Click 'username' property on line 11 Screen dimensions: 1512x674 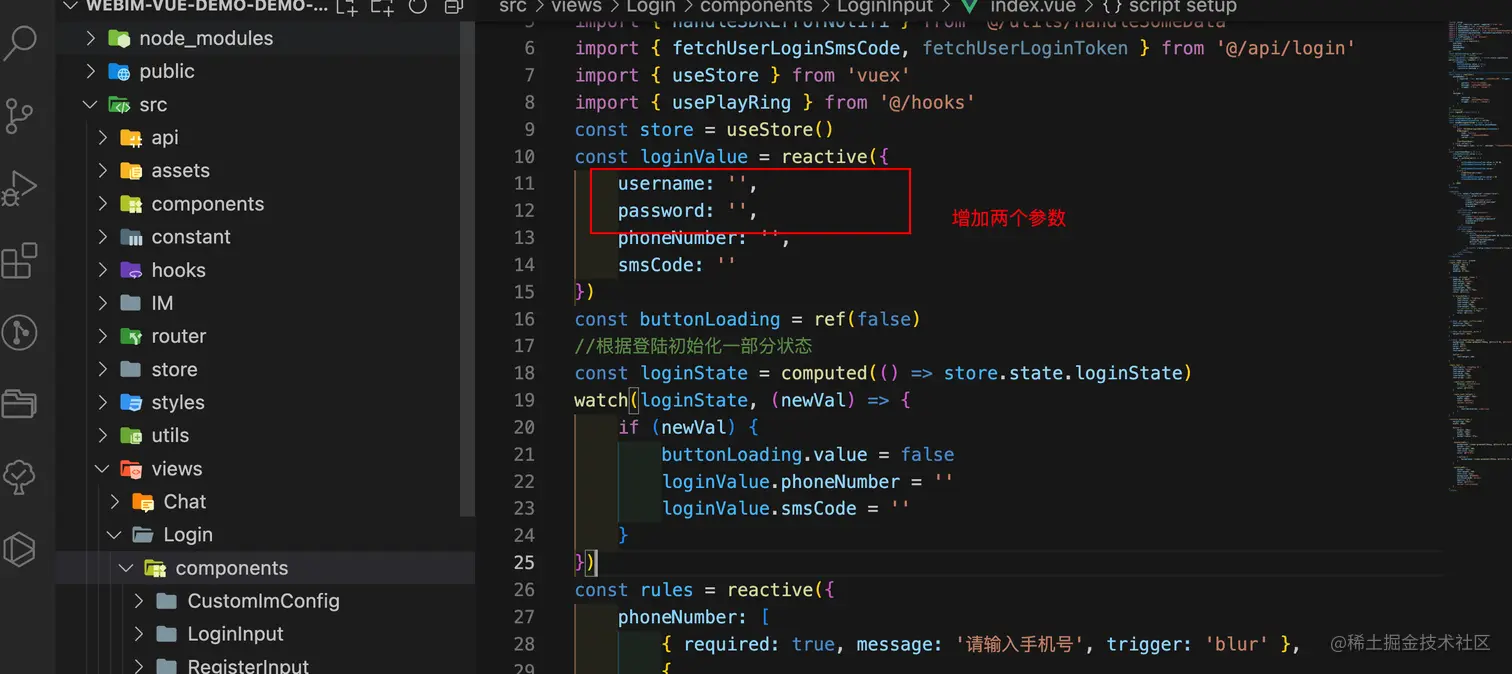tap(661, 183)
